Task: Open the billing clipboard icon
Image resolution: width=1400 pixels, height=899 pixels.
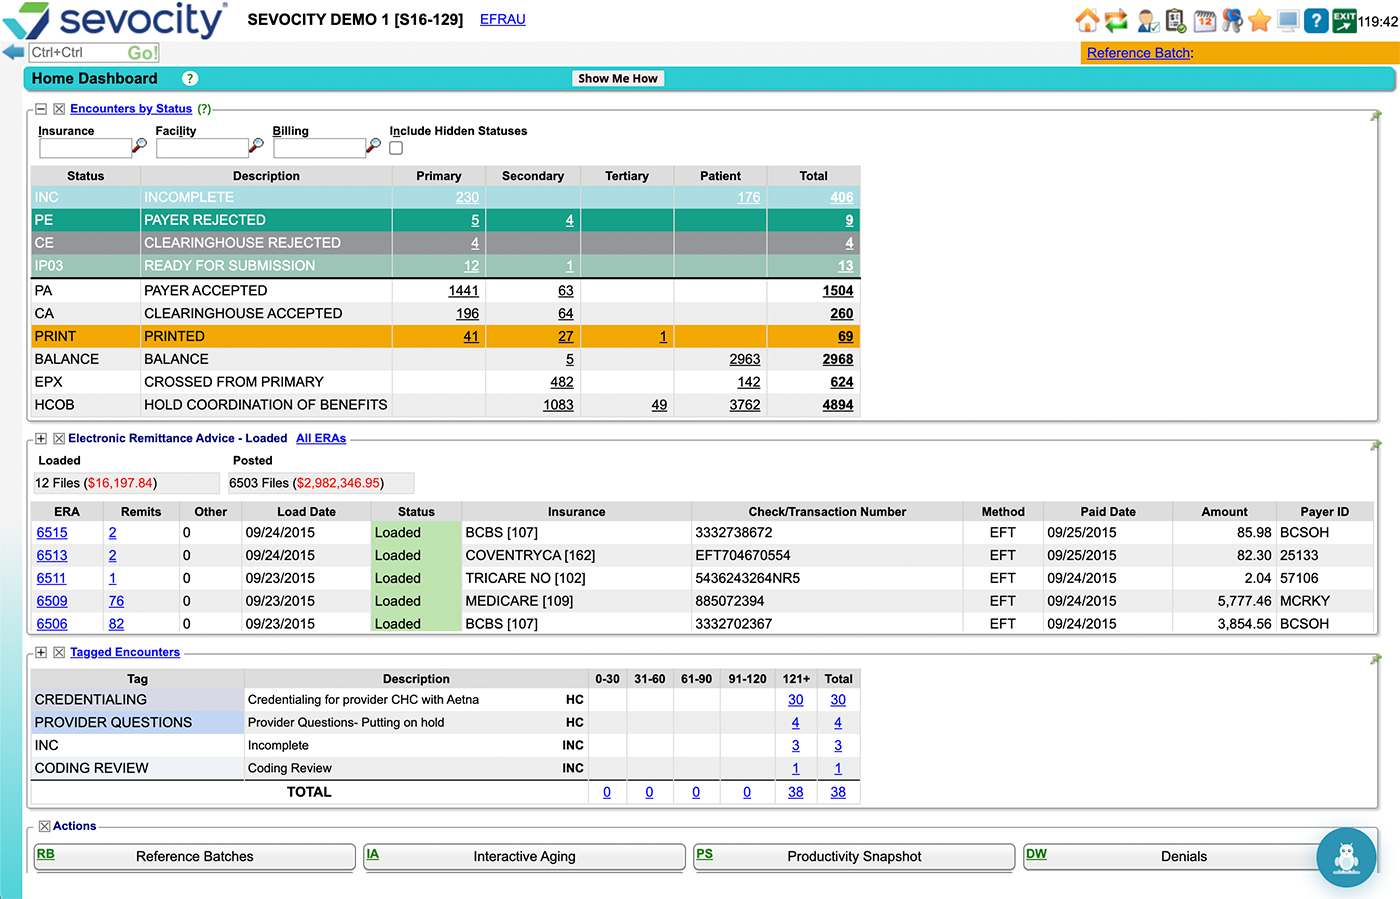Action: (1176, 20)
